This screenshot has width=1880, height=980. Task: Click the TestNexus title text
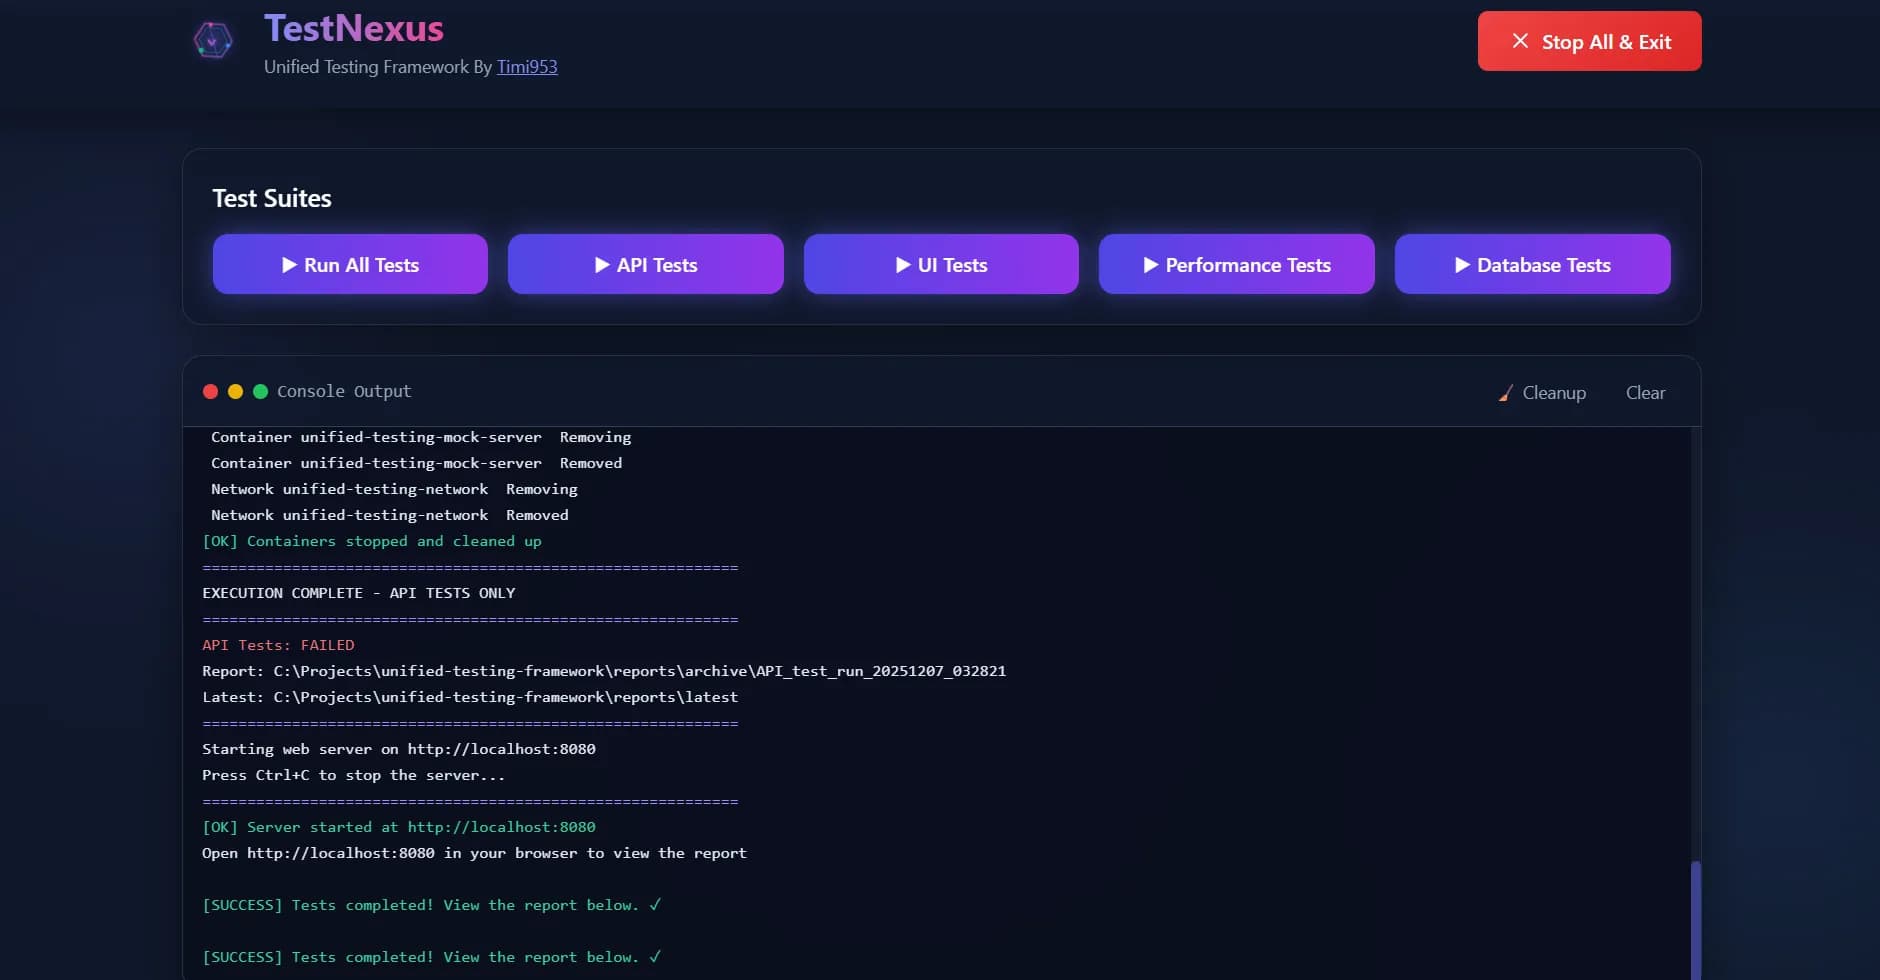[353, 29]
